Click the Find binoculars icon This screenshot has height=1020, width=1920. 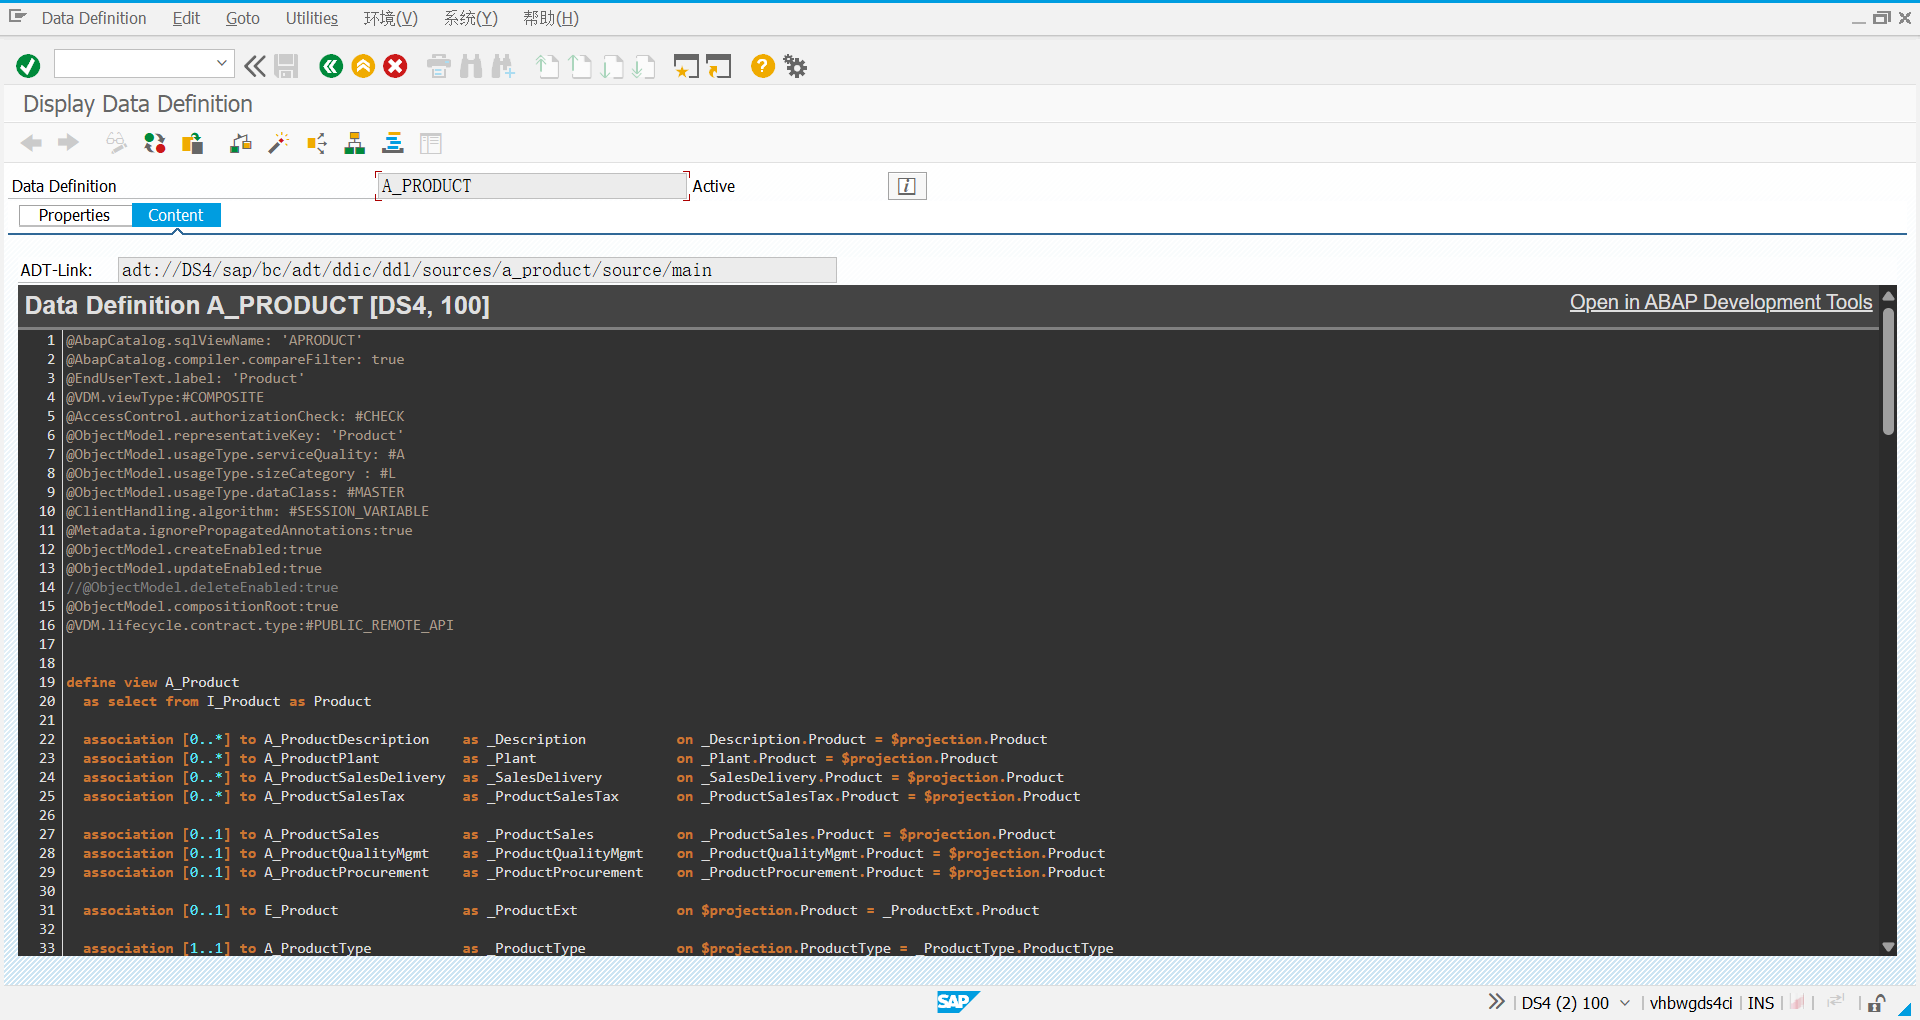tap(471, 66)
